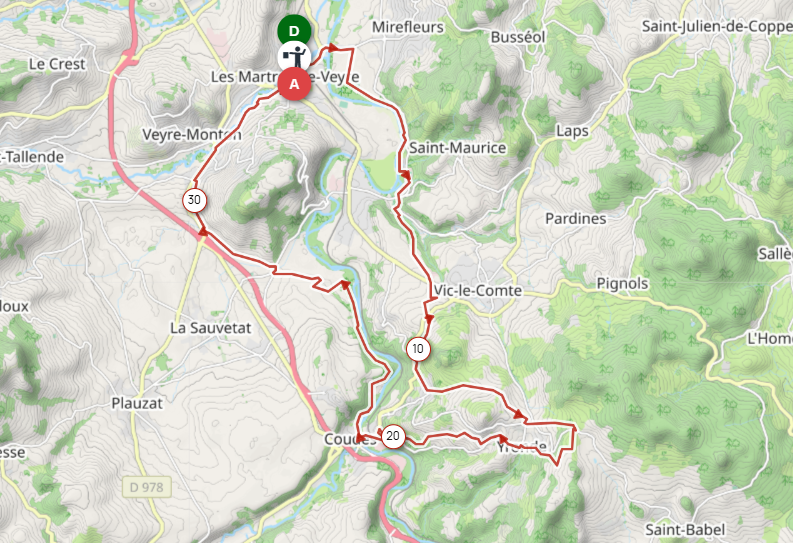Click the route direction arrow near Mirefleurs

(333, 48)
